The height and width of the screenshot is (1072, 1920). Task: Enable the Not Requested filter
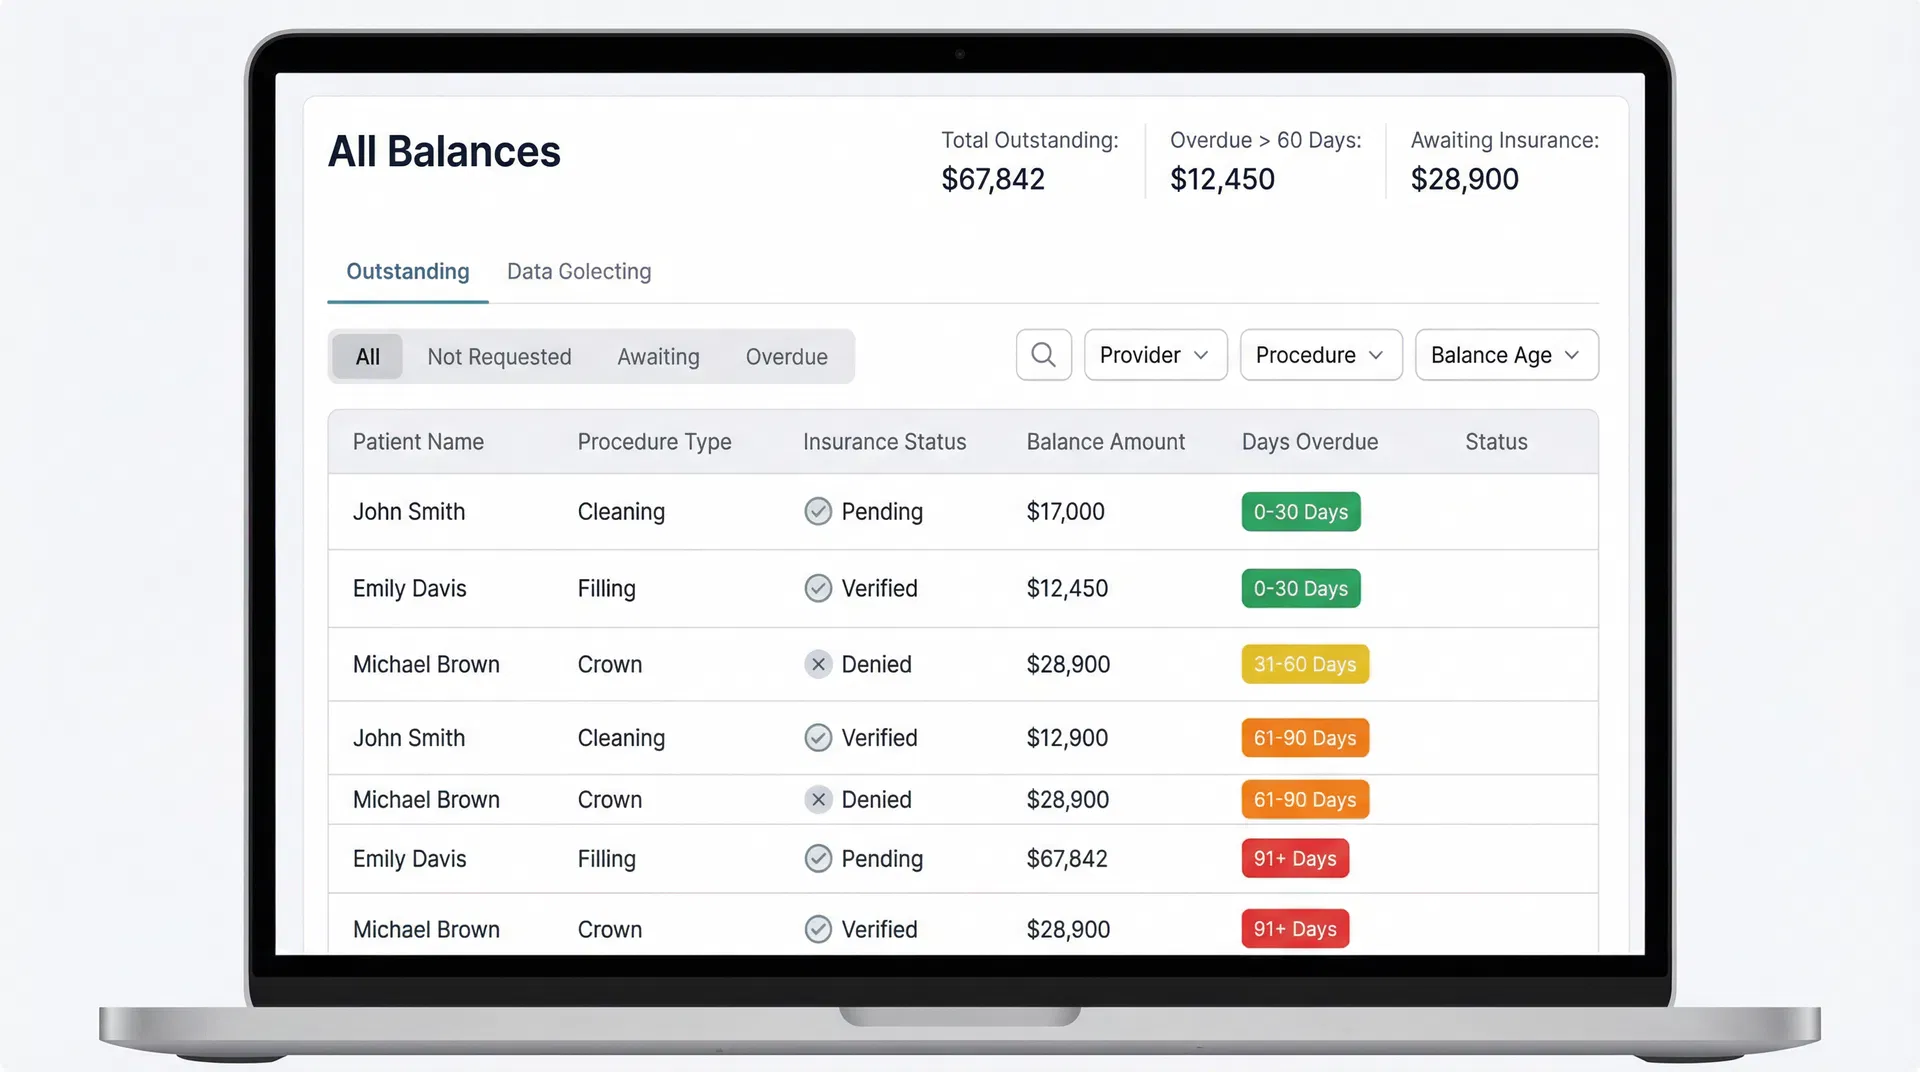[499, 356]
